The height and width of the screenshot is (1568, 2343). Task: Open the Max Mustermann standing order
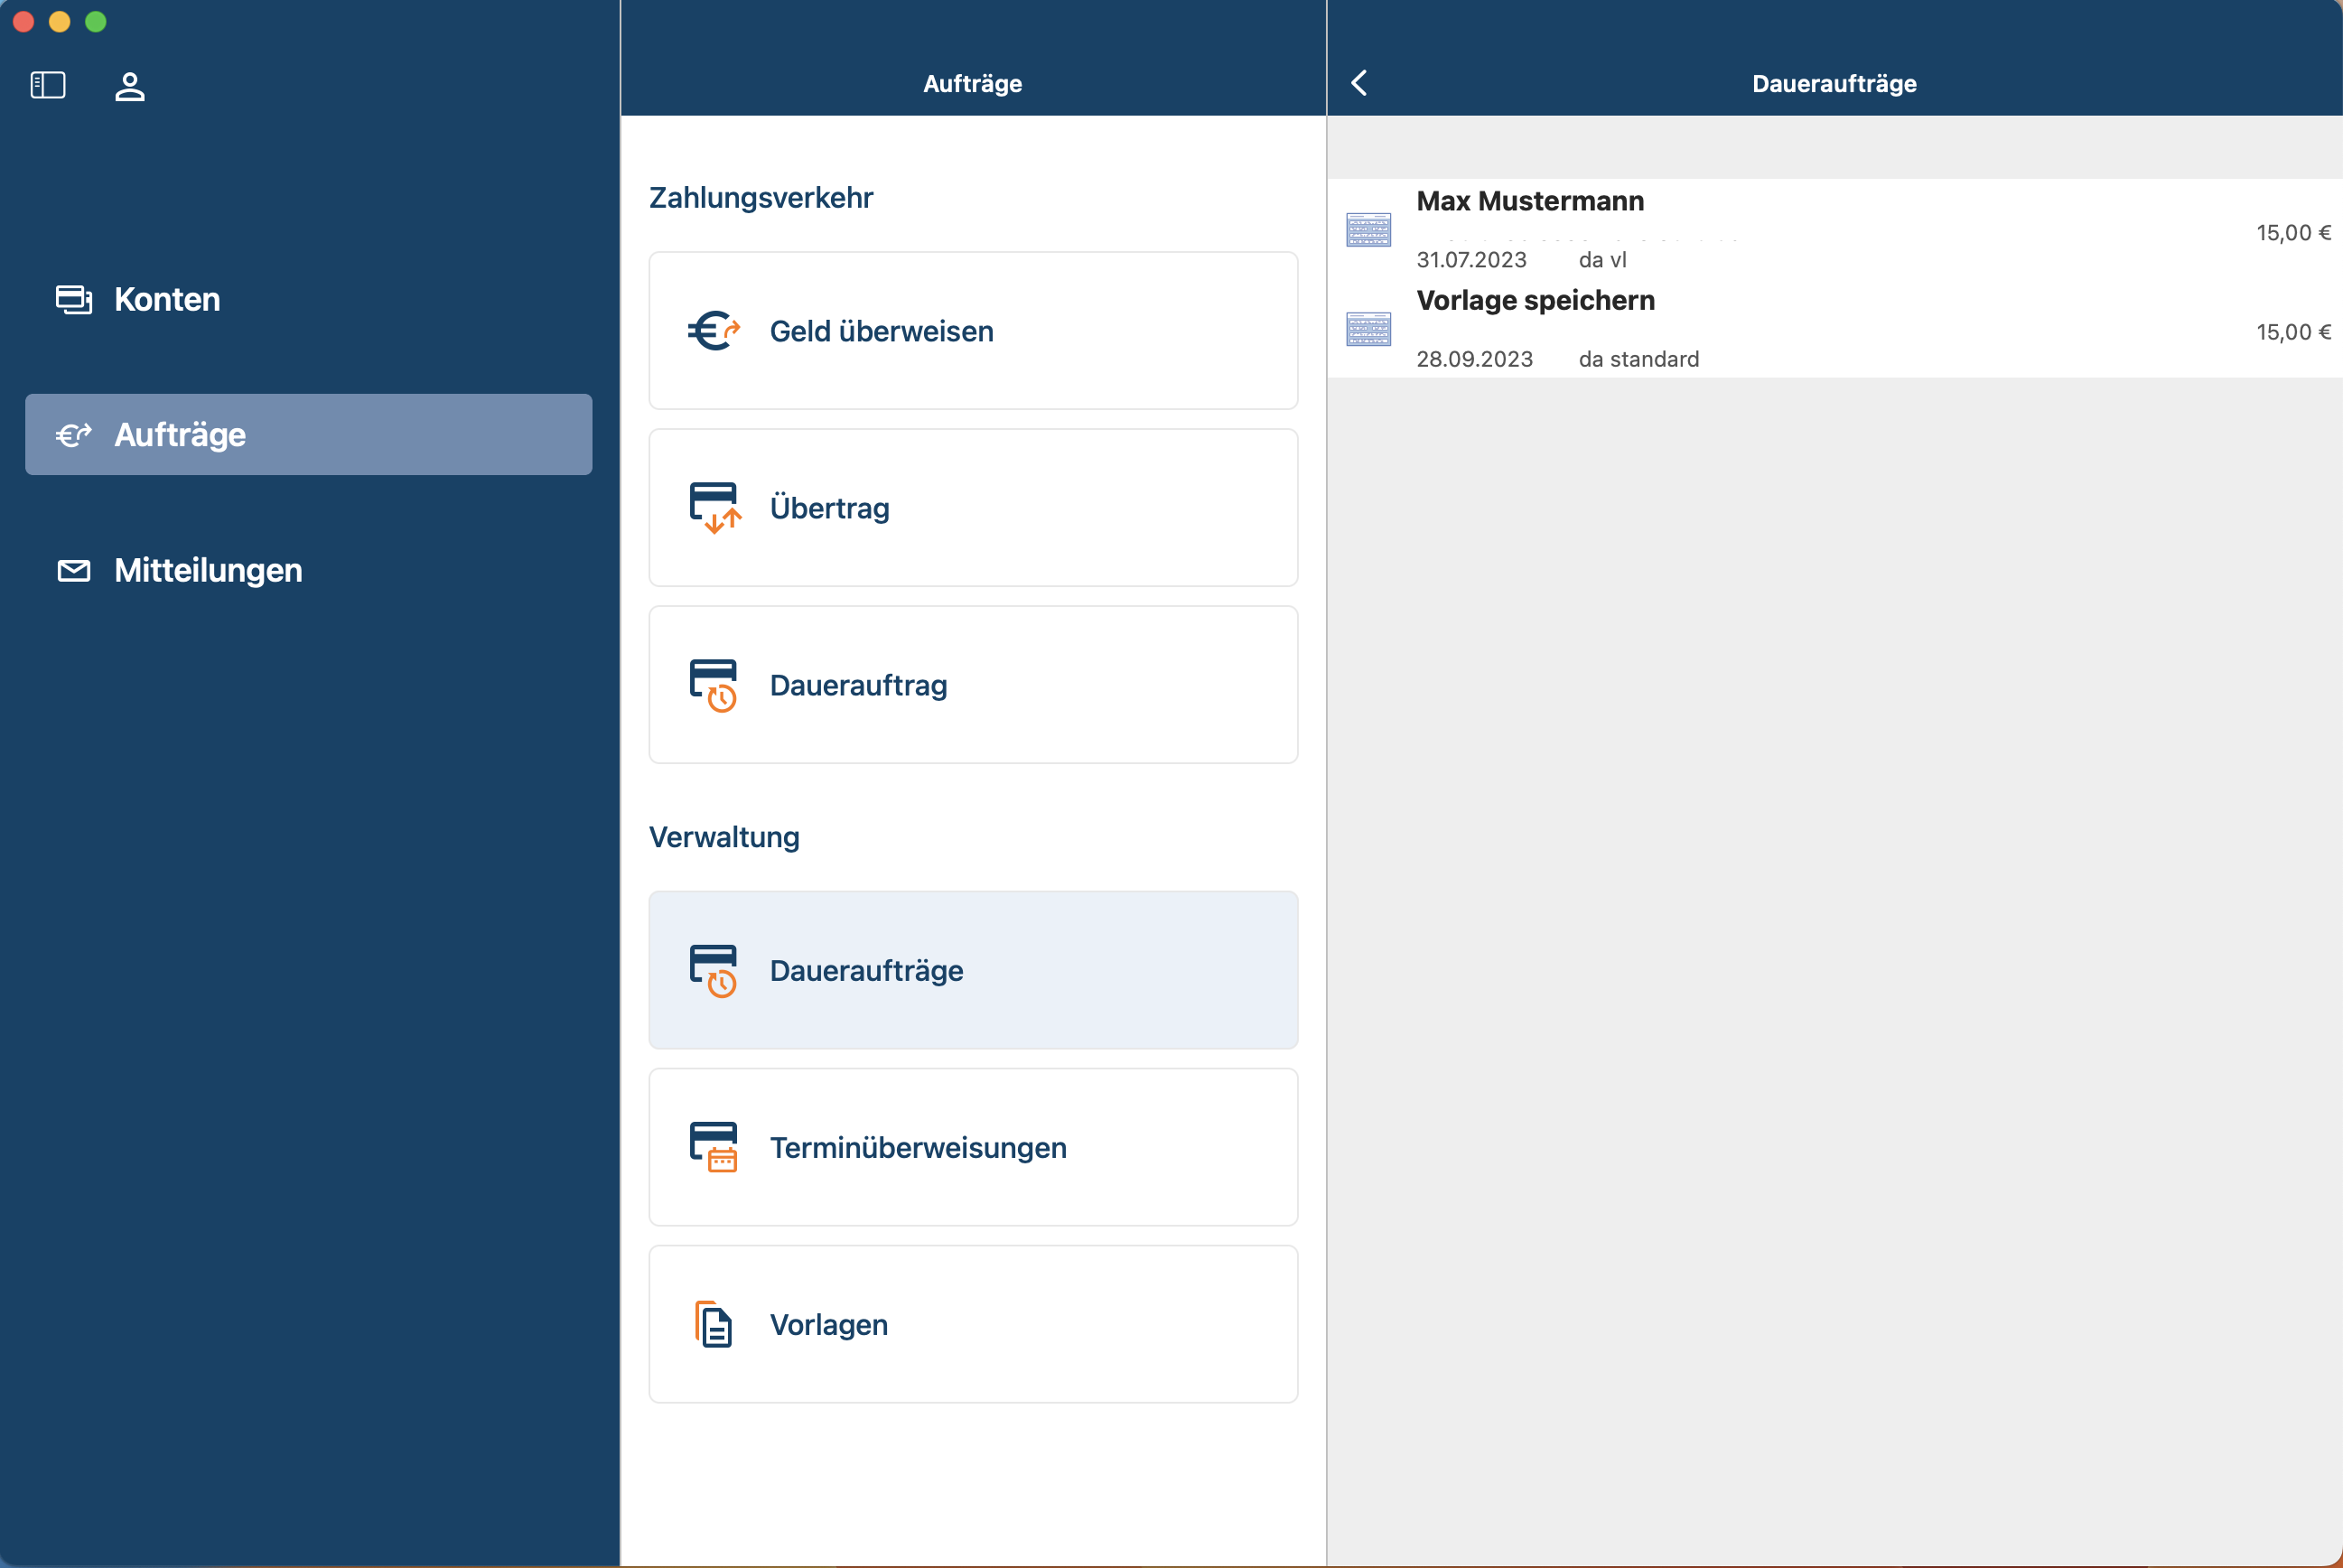(x=1835, y=229)
